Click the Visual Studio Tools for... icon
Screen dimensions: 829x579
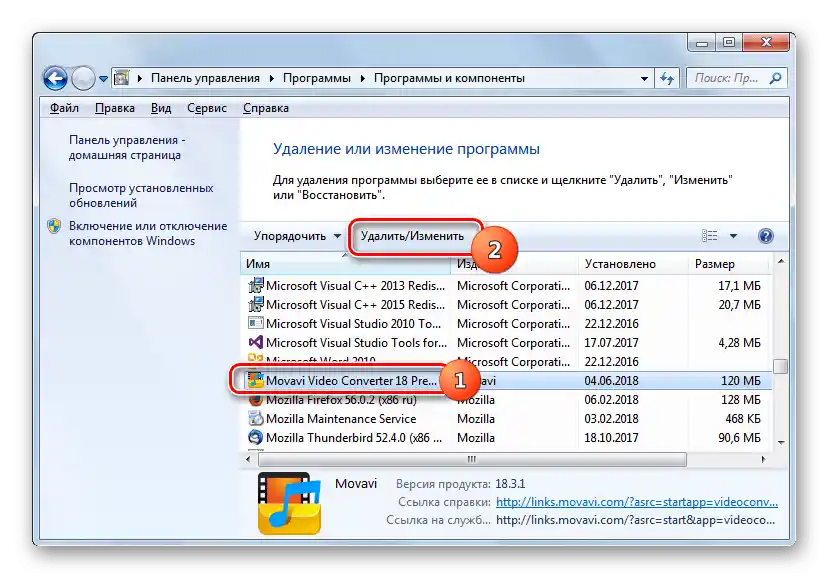[x=256, y=342]
